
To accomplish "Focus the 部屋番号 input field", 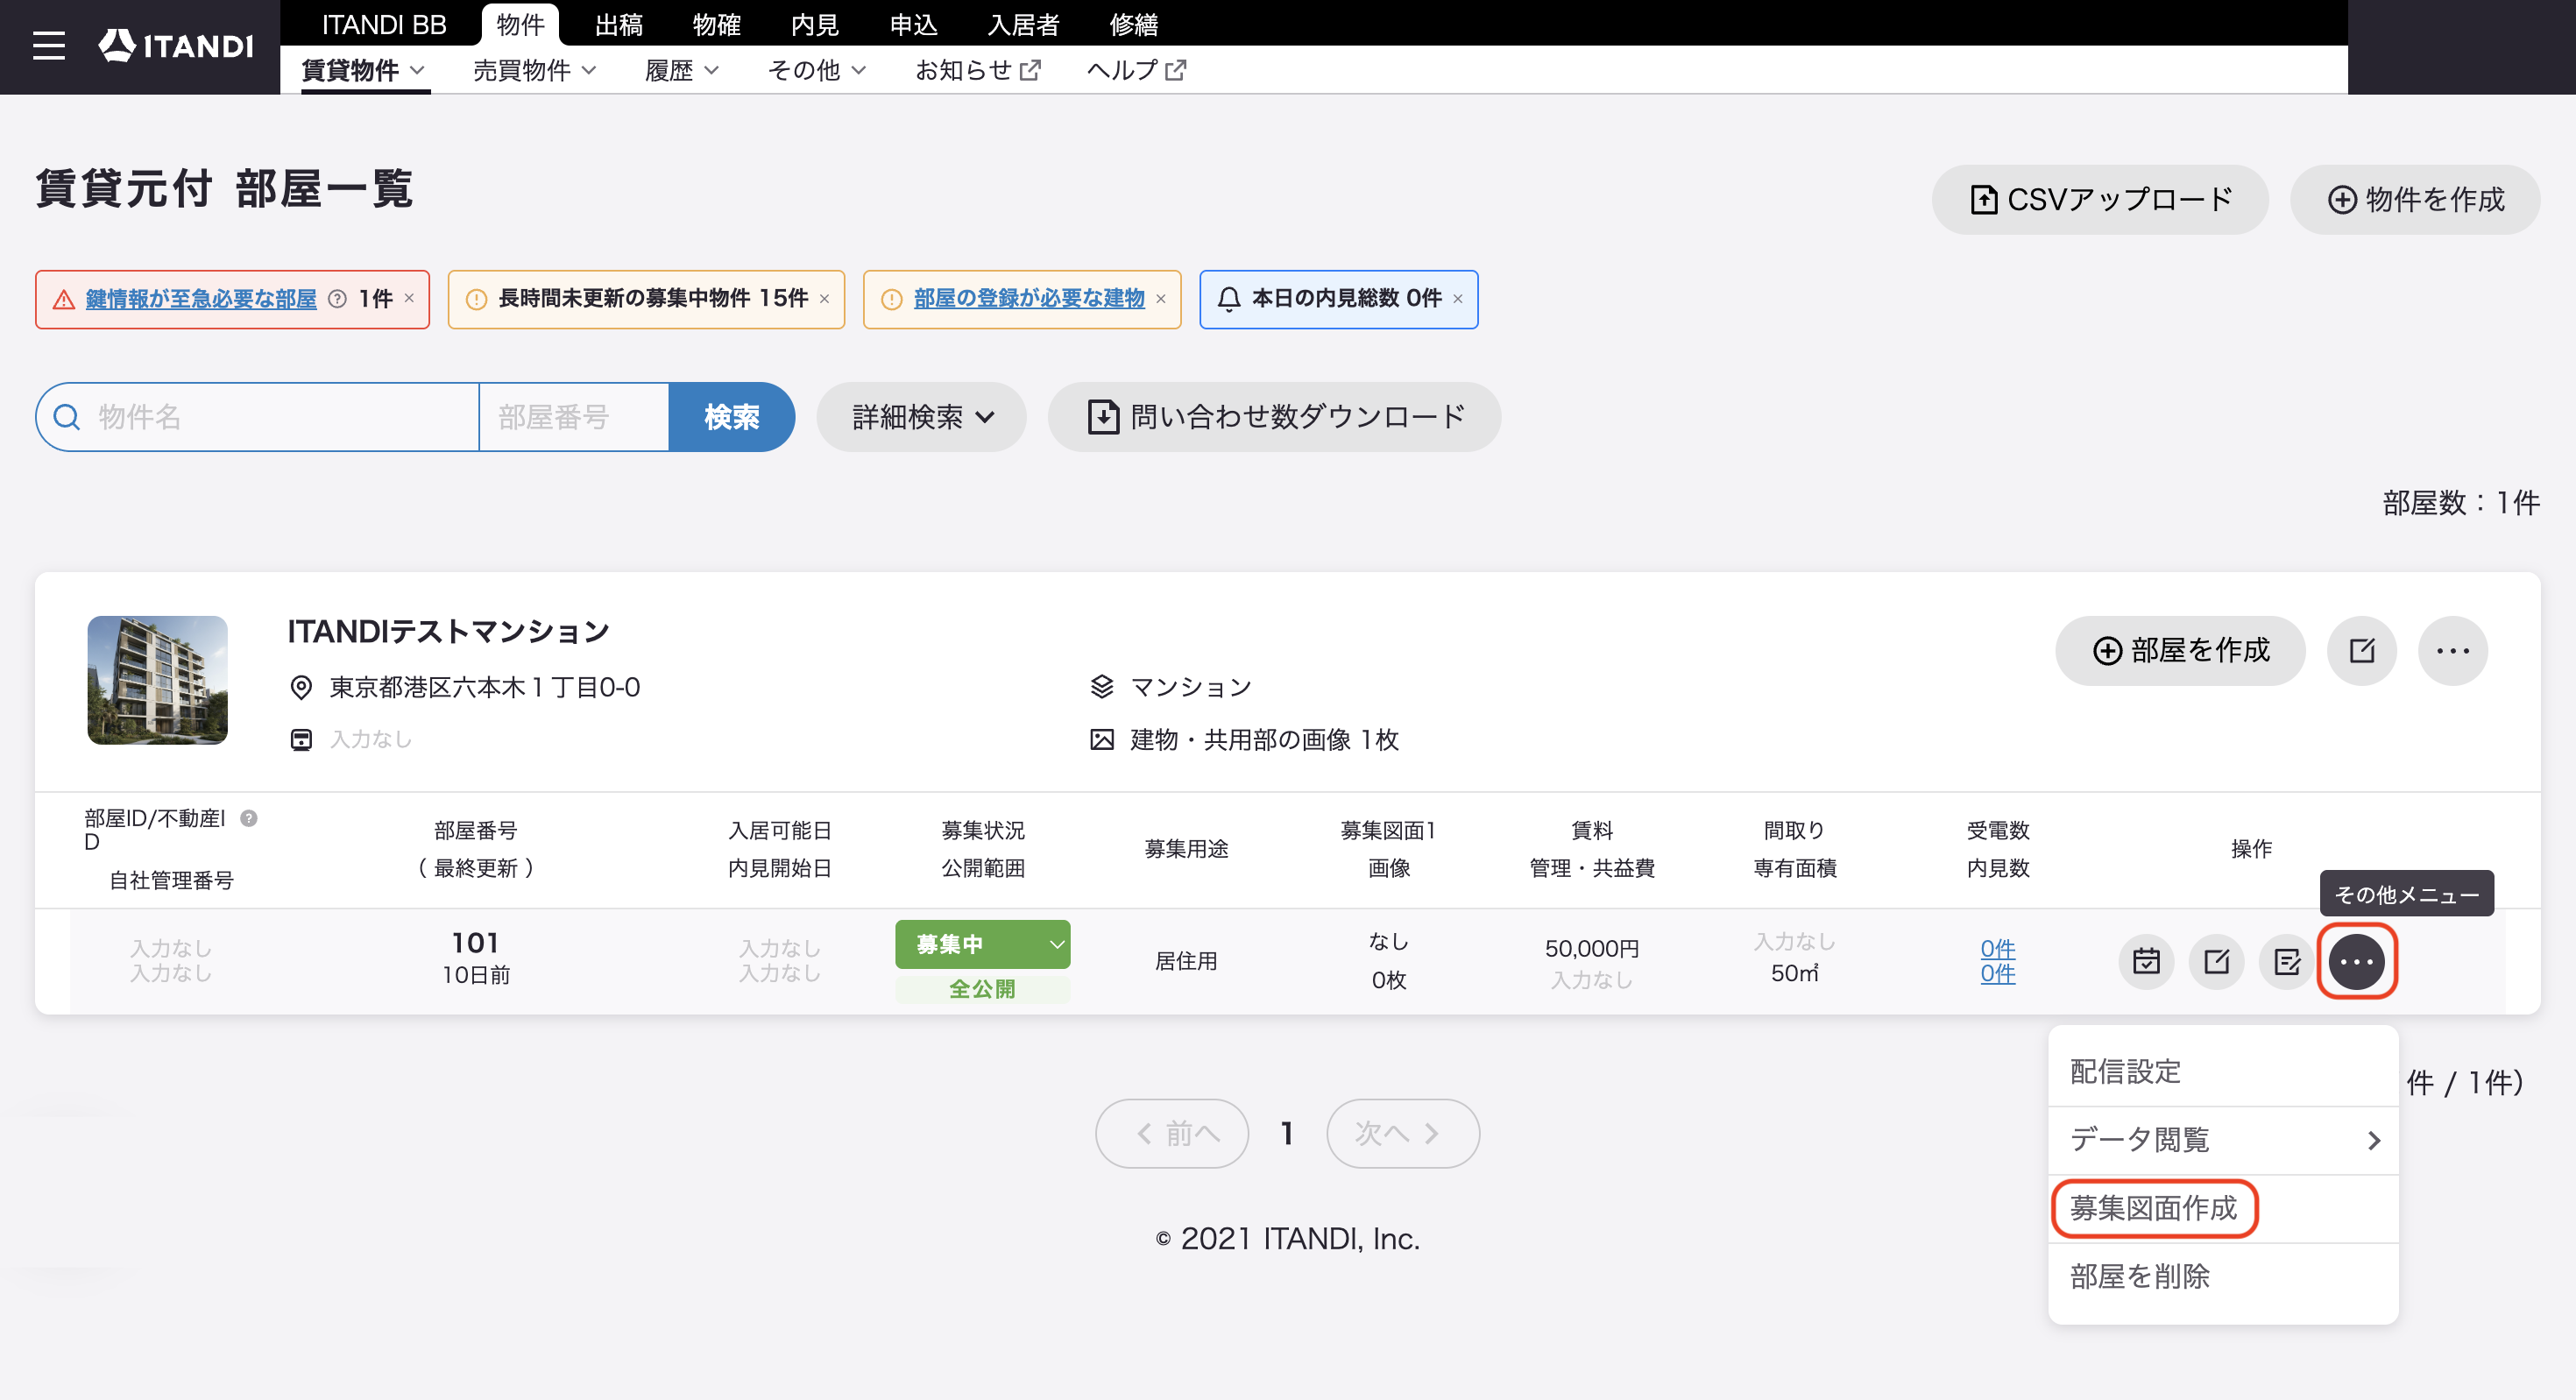I will pyautogui.click(x=574, y=417).
